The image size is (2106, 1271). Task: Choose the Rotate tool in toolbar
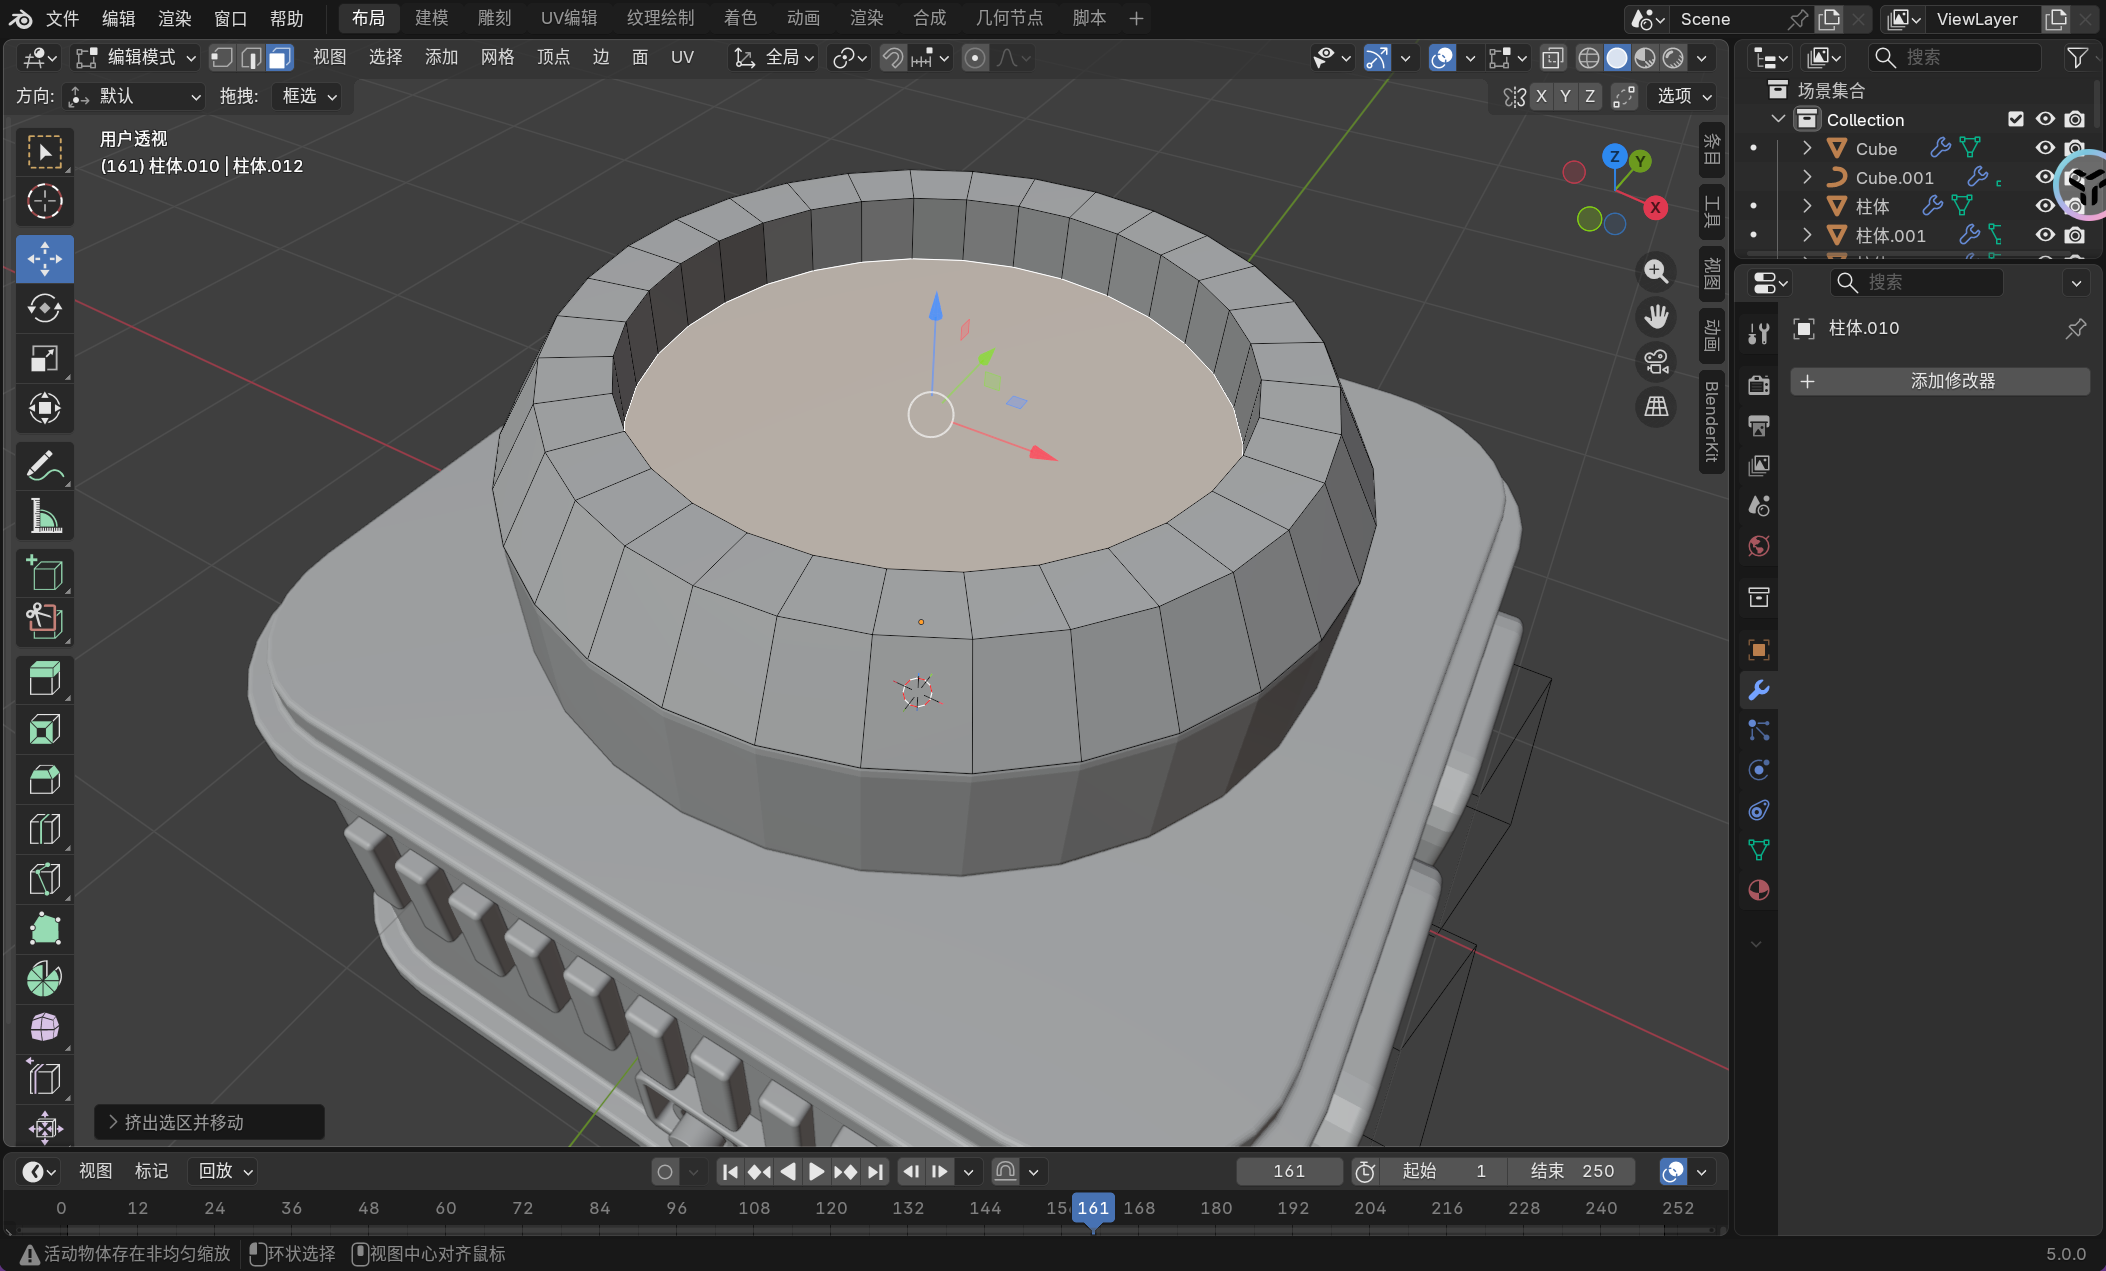tap(44, 309)
